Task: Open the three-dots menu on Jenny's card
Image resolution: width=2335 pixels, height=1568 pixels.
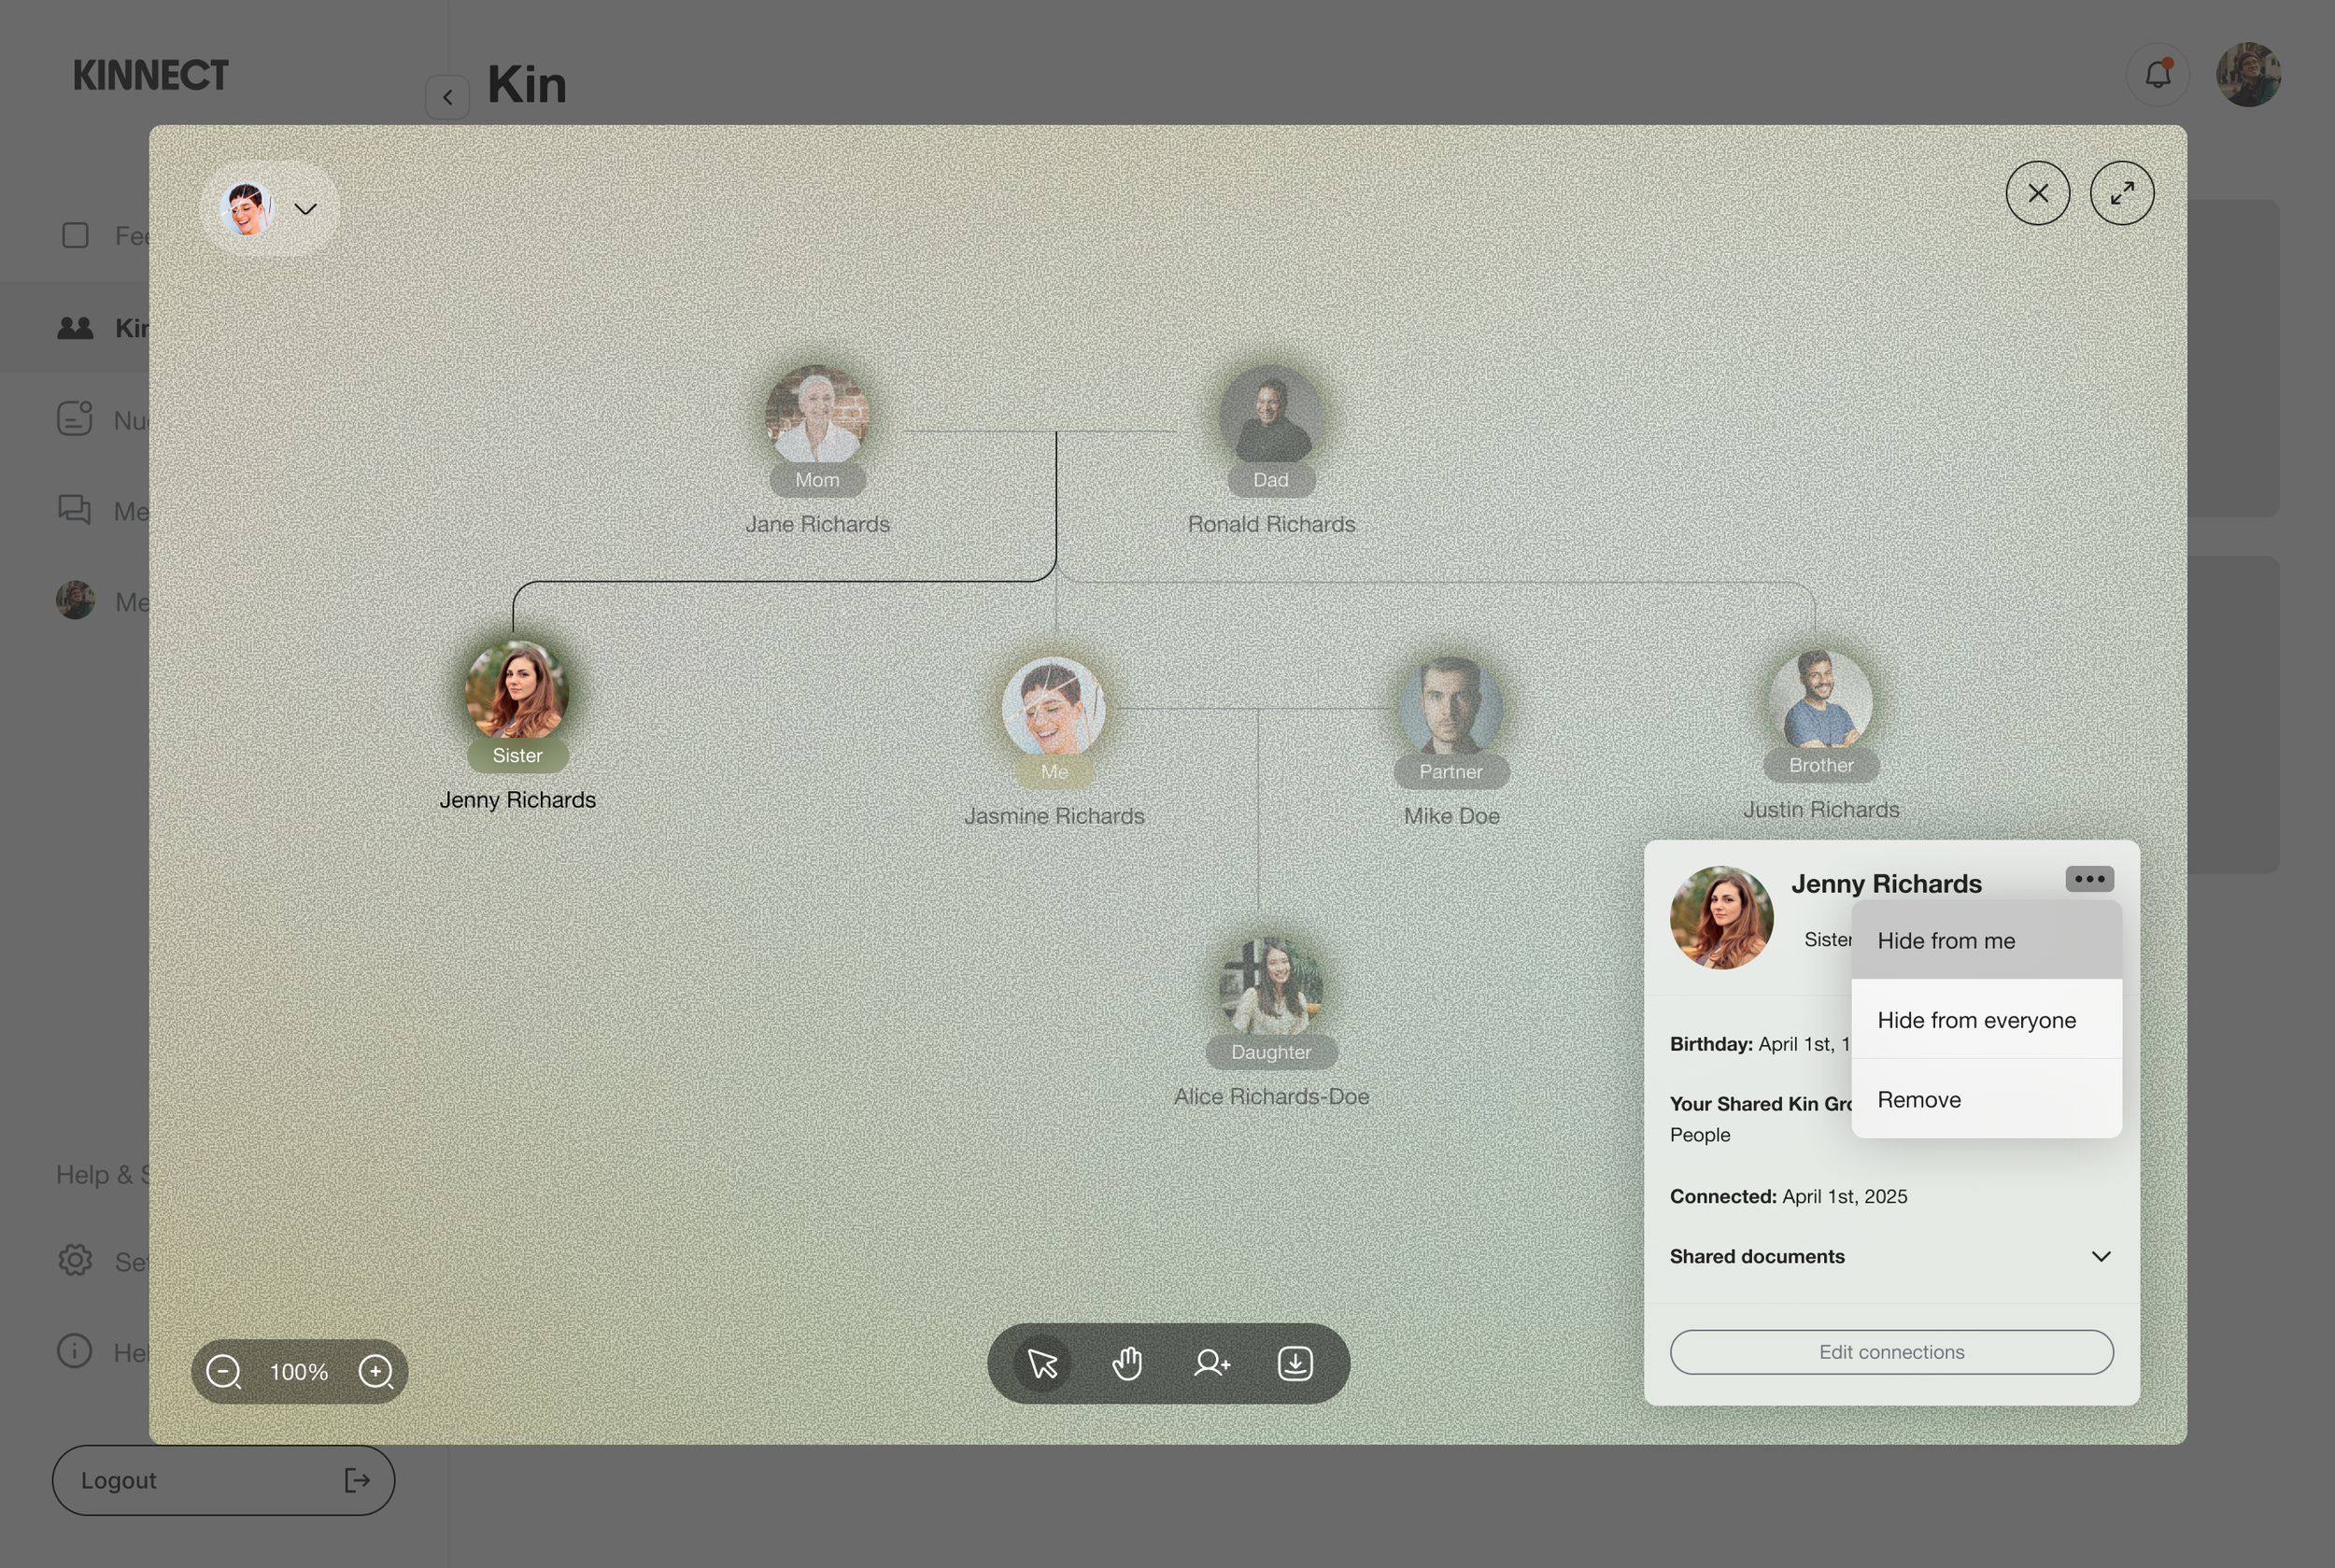Action: click(x=2089, y=879)
